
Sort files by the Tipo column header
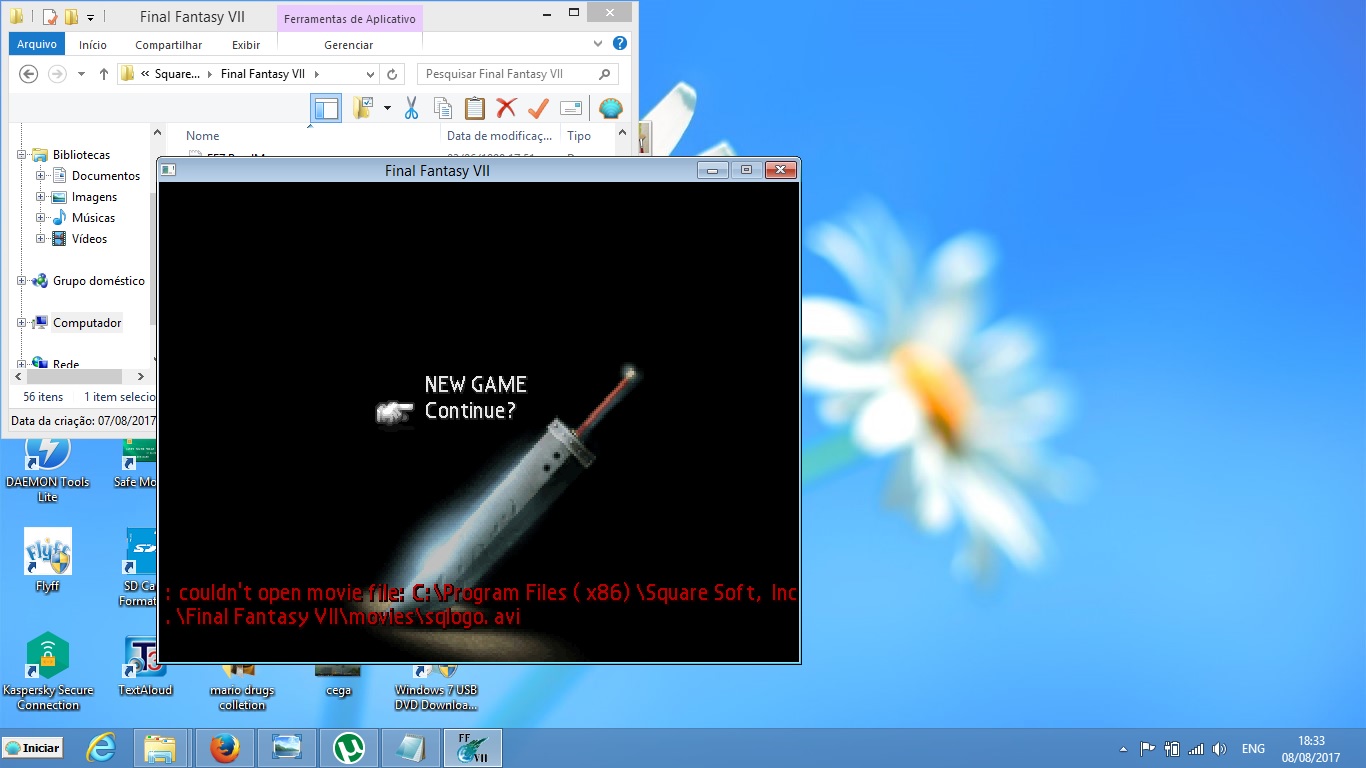(578, 136)
